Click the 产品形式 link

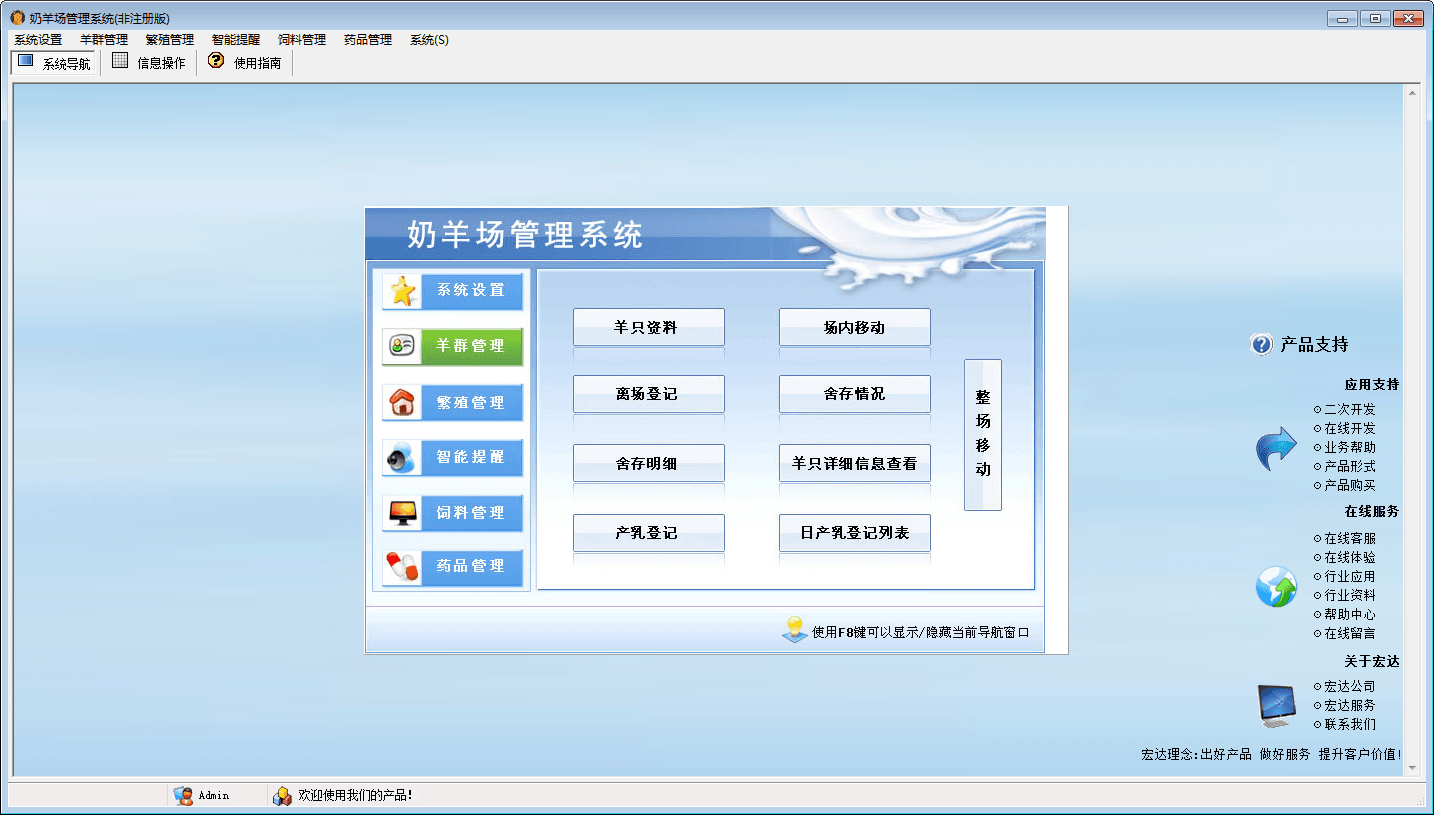1350,466
